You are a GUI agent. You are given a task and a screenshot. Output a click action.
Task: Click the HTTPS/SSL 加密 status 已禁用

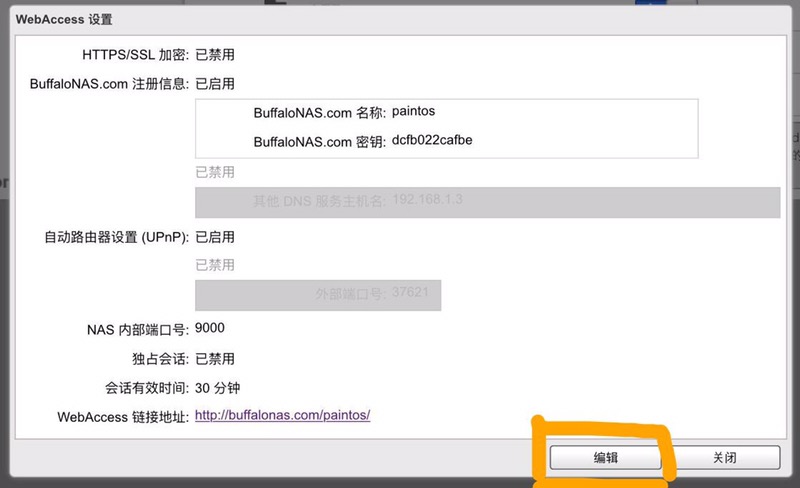pyautogui.click(x=215, y=55)
